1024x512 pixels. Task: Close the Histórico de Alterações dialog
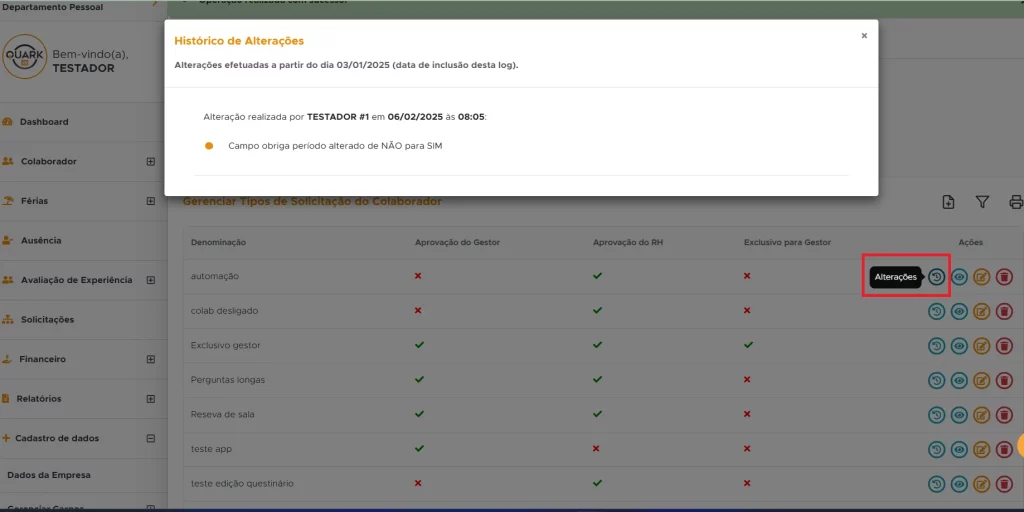point(864,36)
